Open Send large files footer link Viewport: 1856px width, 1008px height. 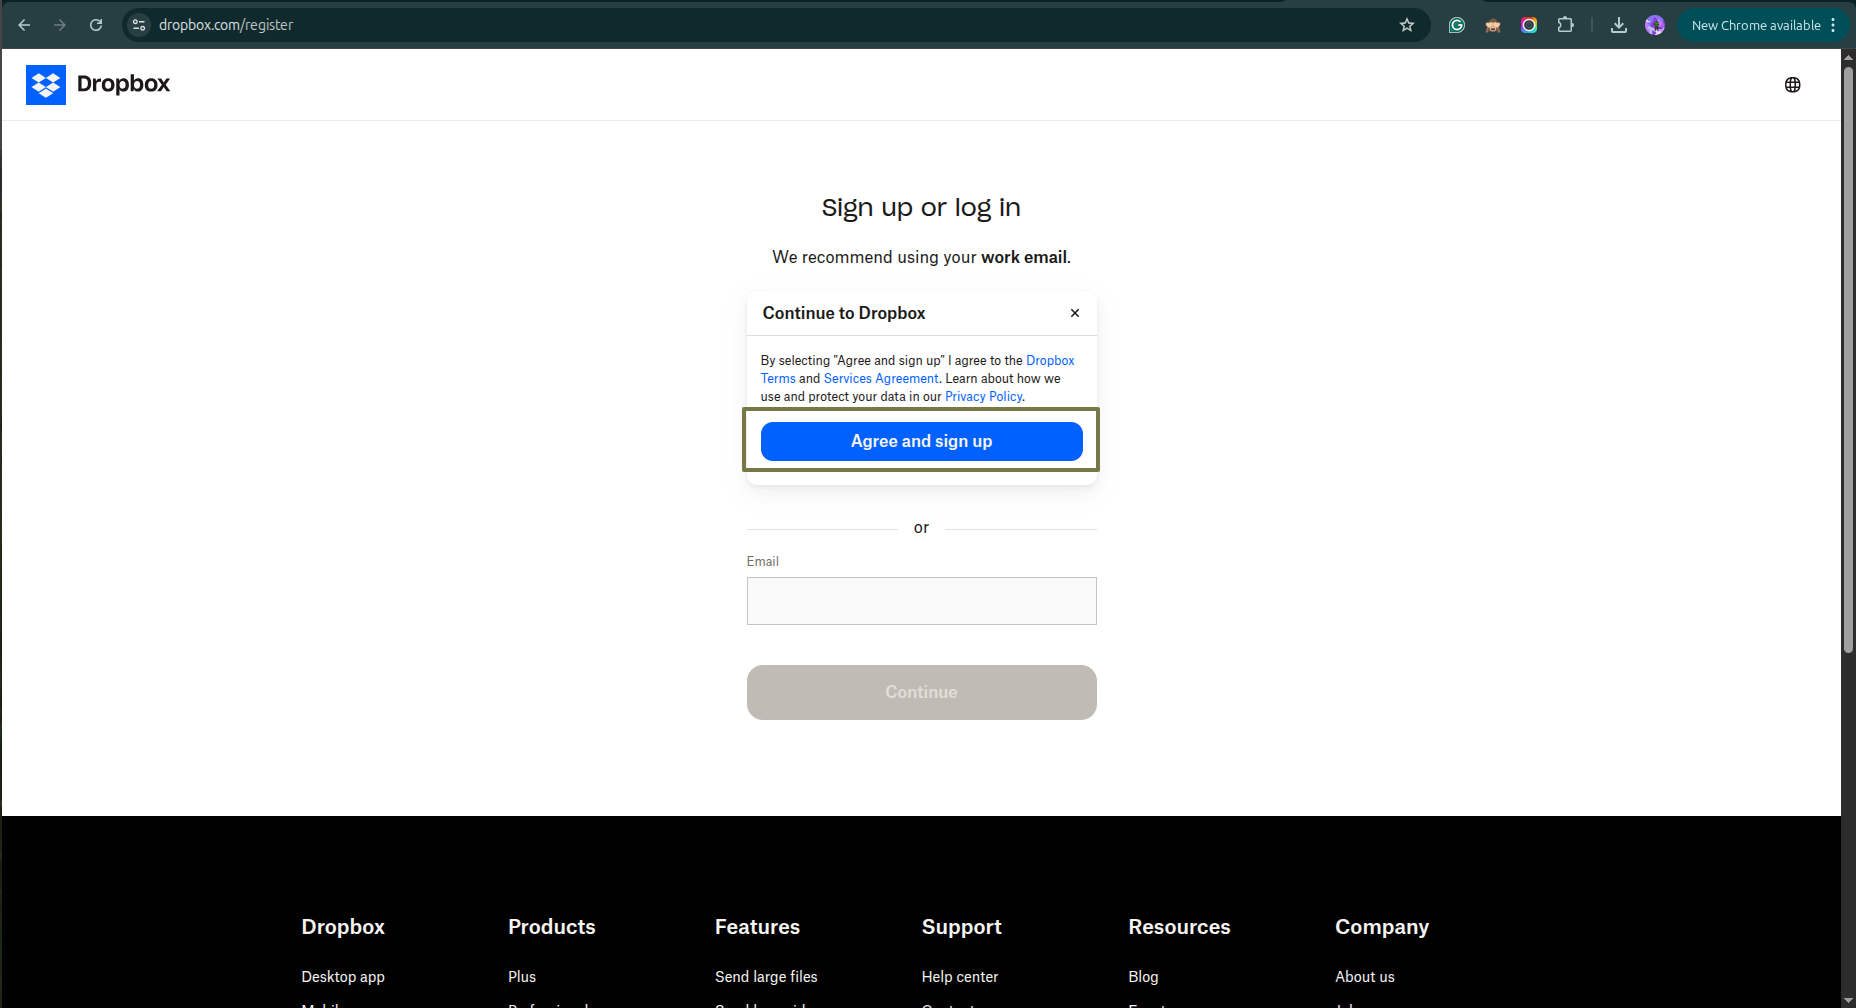point(766,977)
